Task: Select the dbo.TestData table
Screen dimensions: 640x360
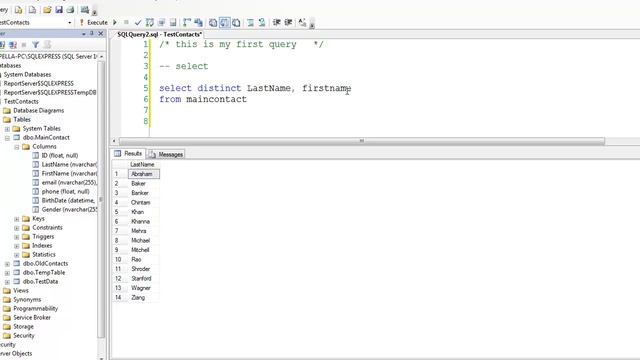Action: (40, 282)
